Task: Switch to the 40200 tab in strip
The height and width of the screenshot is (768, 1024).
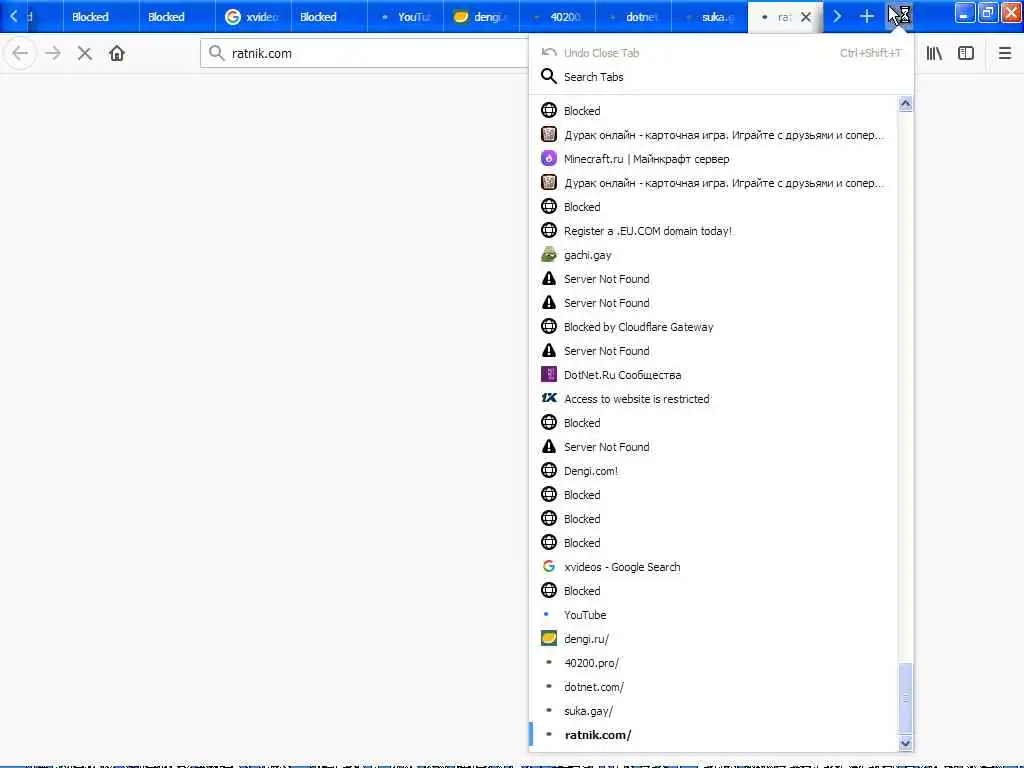Action: pyautogui.click(x=557, y=16)
